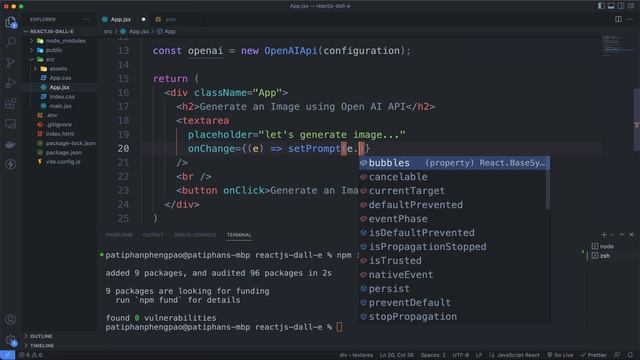The height and width of the screenshot is (360, 640).
Task: Expand the OUTLINE section
Action: tap(41, 336)
